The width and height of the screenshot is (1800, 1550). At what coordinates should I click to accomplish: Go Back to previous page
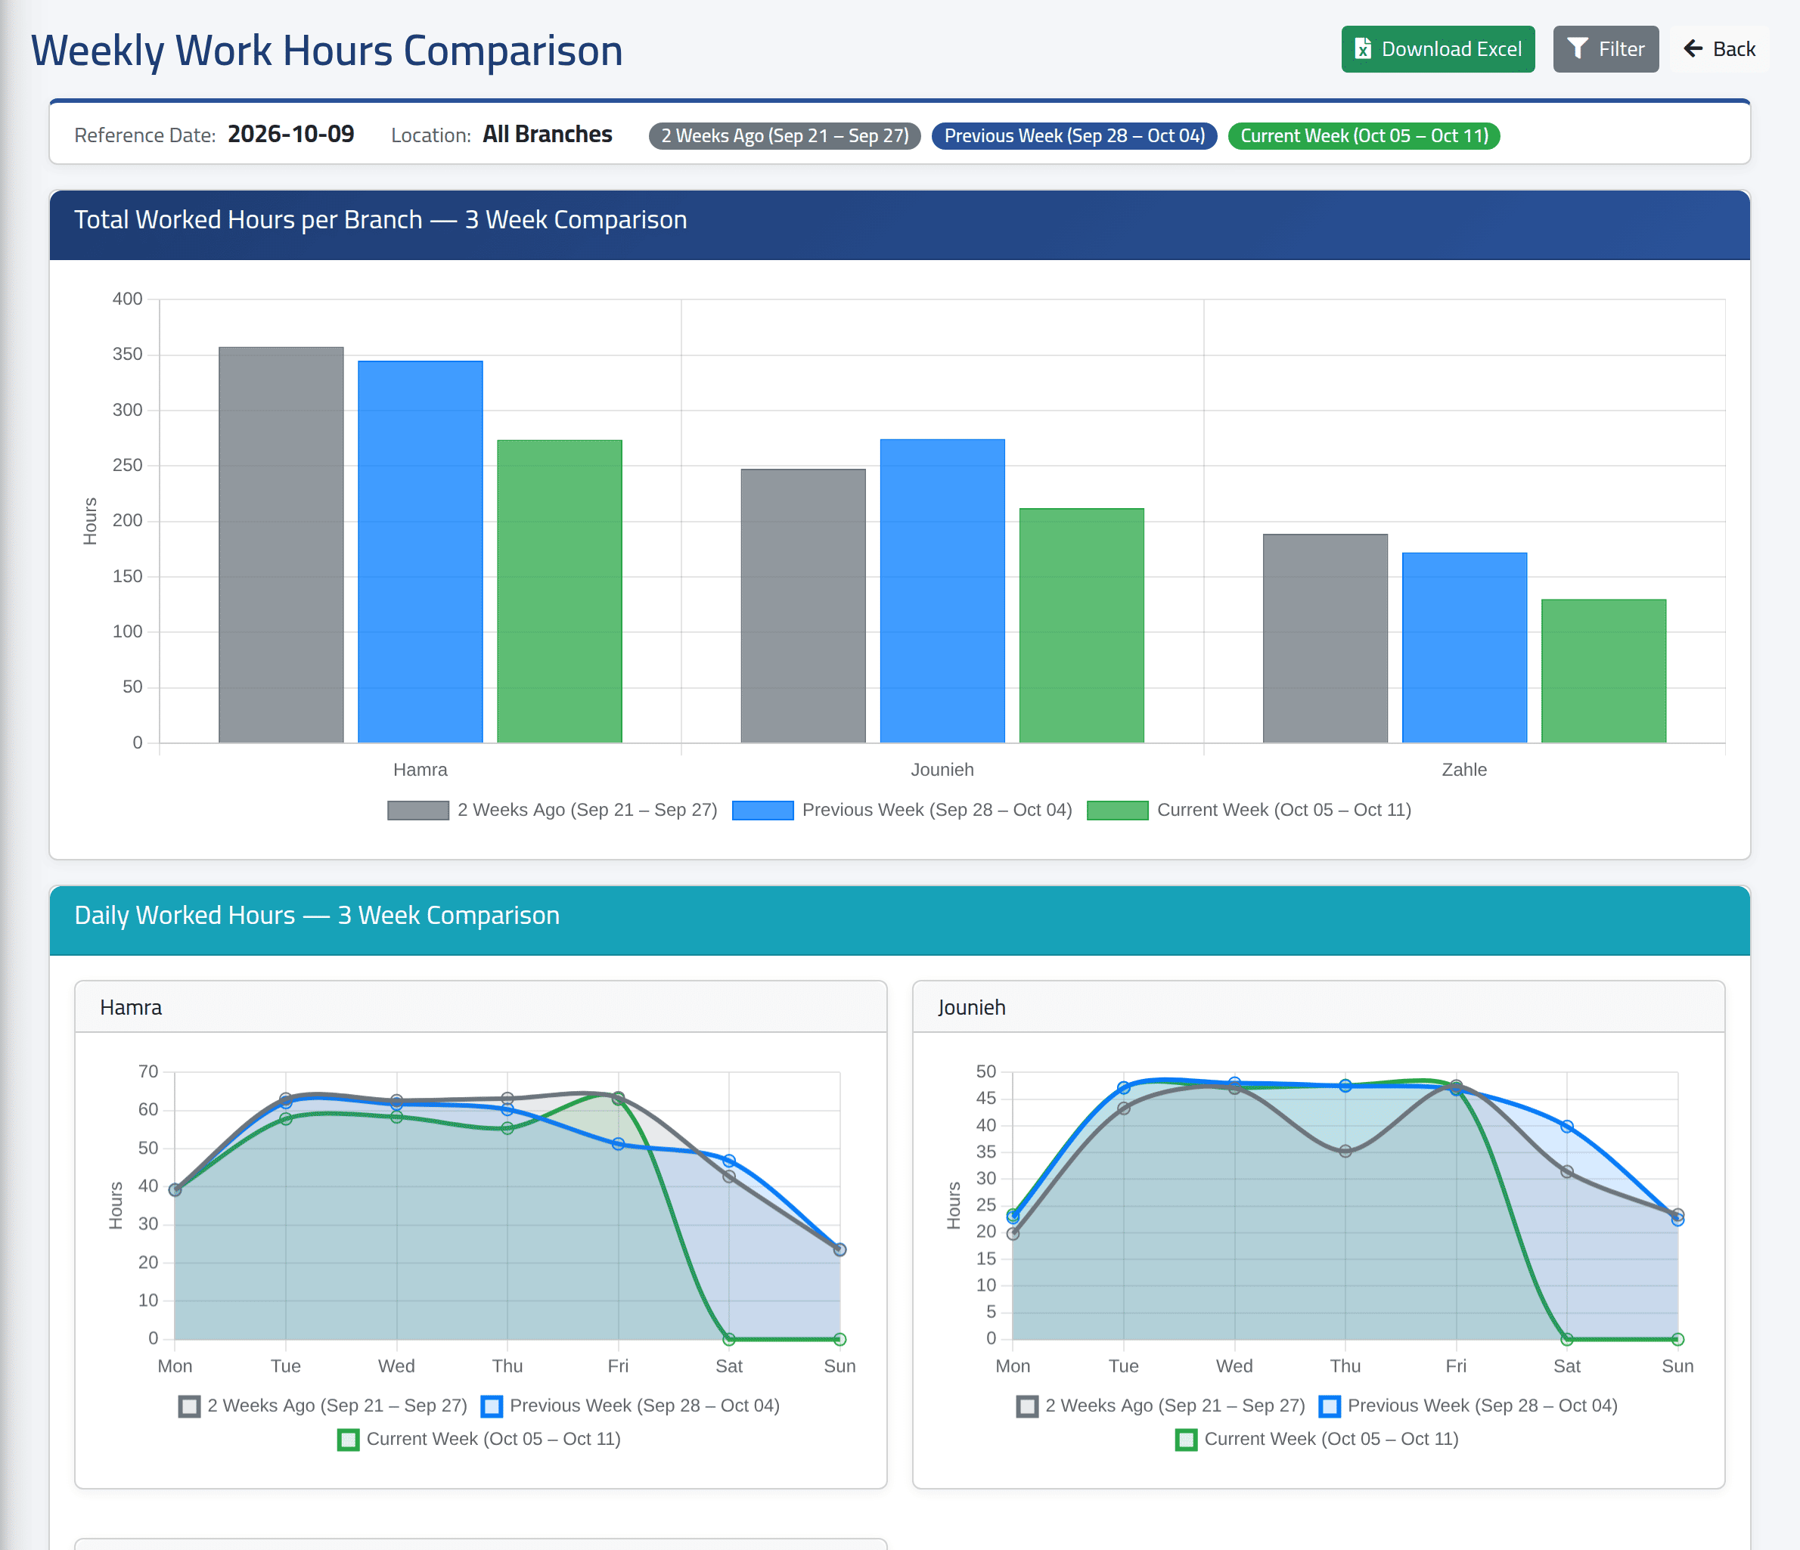point(1720,49)
